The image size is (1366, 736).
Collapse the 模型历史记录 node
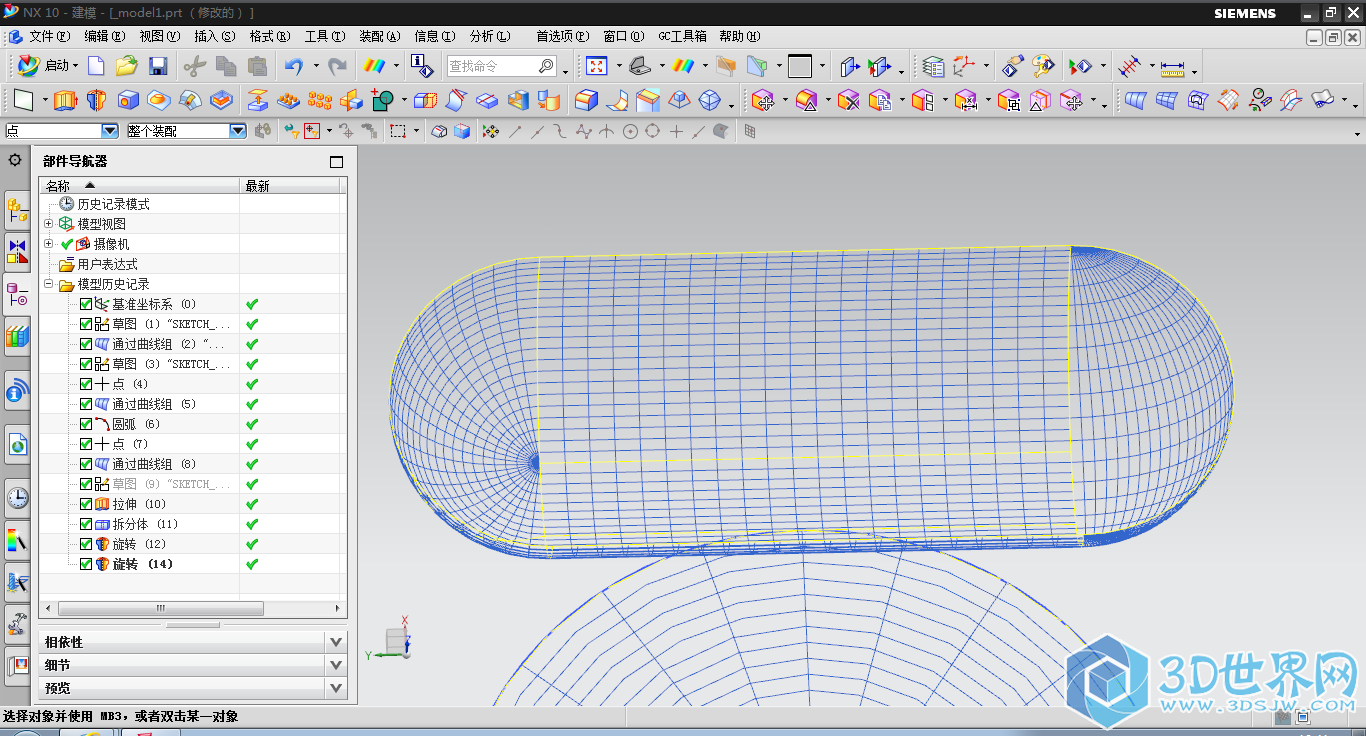point(49,284)
